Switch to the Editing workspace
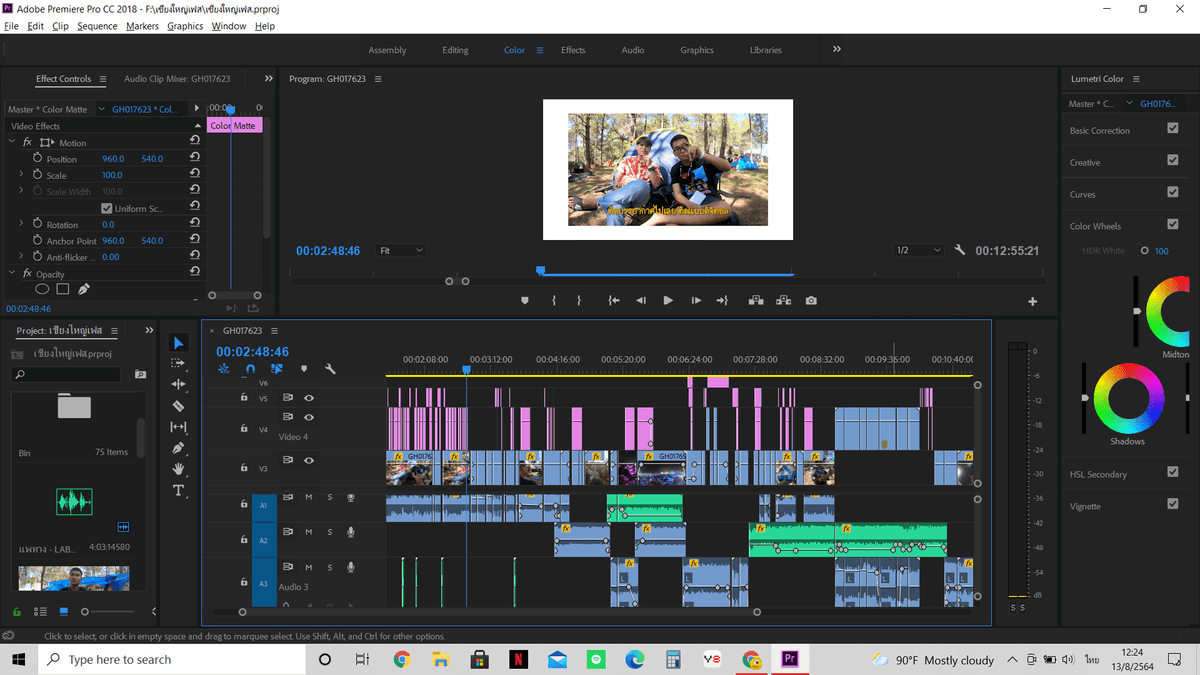This screenshot has width=1200, height=675. tap(455, 50)
